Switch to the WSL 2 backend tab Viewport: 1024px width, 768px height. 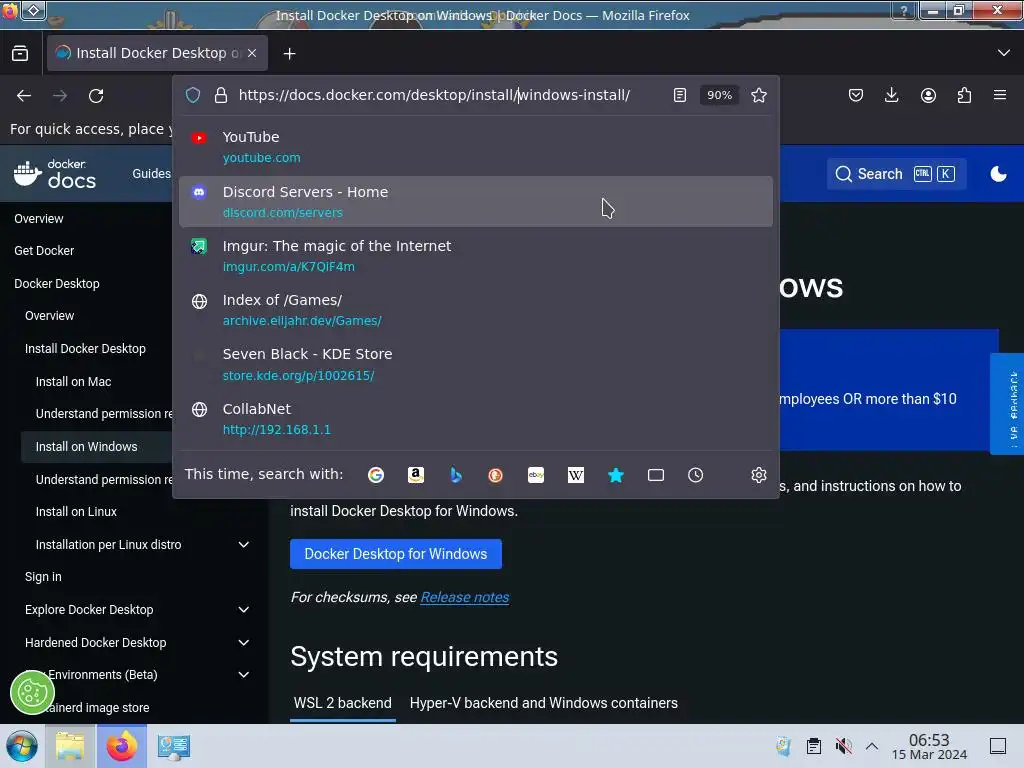[x=342, y=703]
